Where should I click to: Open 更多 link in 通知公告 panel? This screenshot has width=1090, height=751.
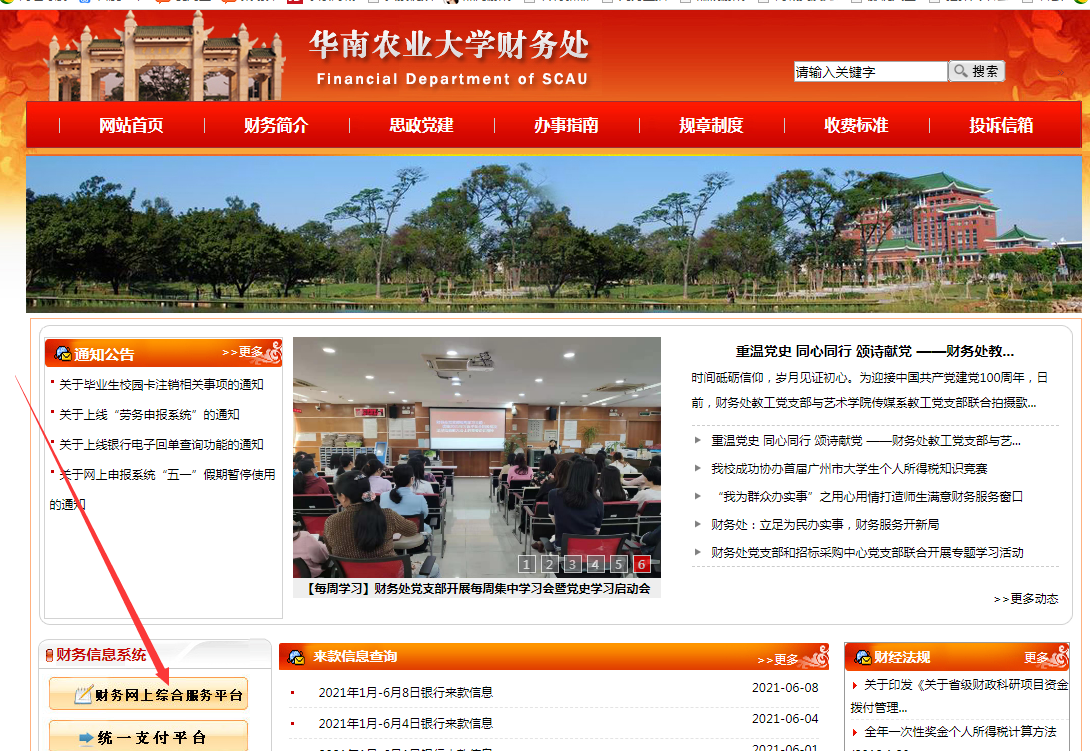click(243, 352)
